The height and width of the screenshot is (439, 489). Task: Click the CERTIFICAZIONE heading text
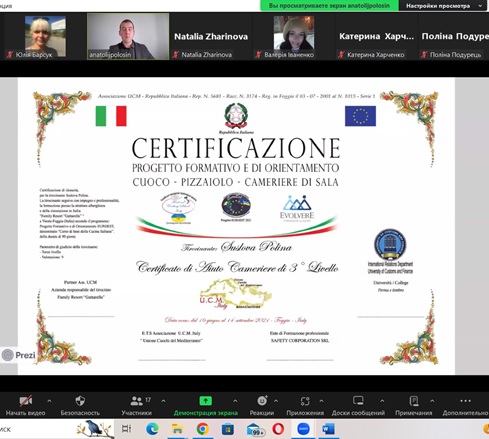pos(236,148)
